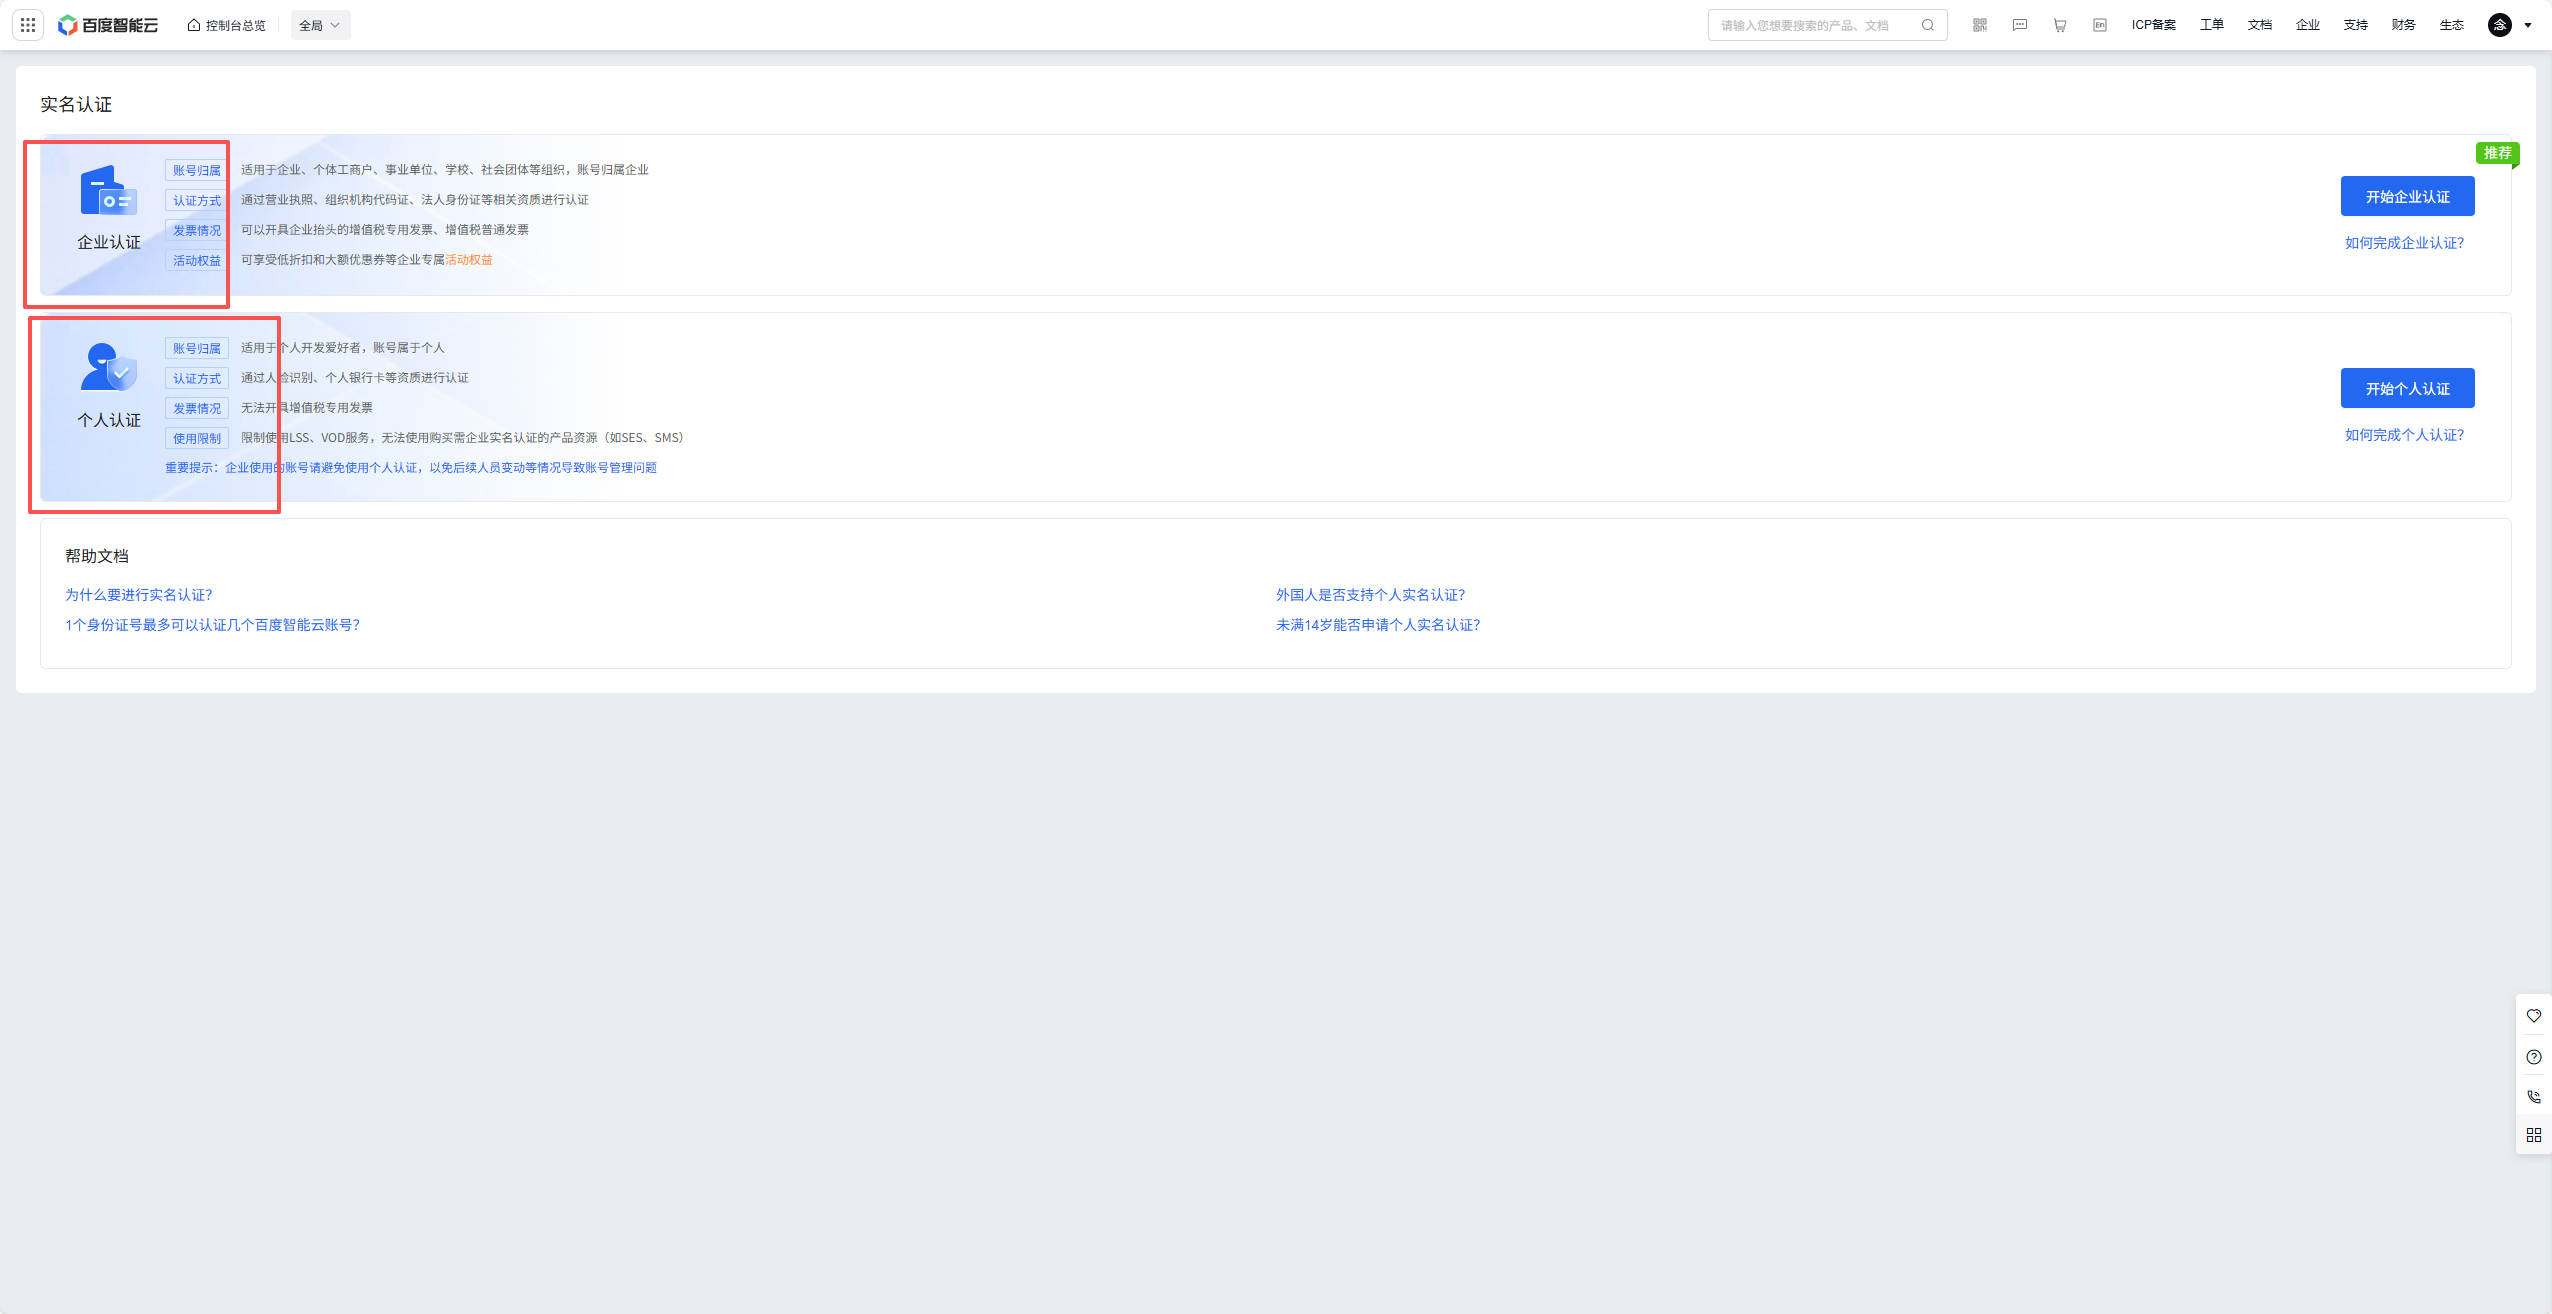Expand the account avatar dropdown arrow

tap(2528, 25)
